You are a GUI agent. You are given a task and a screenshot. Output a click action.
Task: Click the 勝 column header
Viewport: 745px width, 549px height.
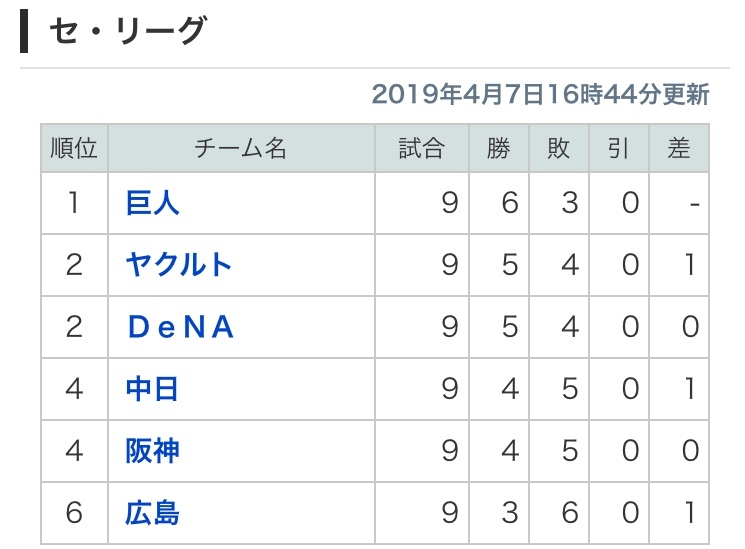point(499,148)
